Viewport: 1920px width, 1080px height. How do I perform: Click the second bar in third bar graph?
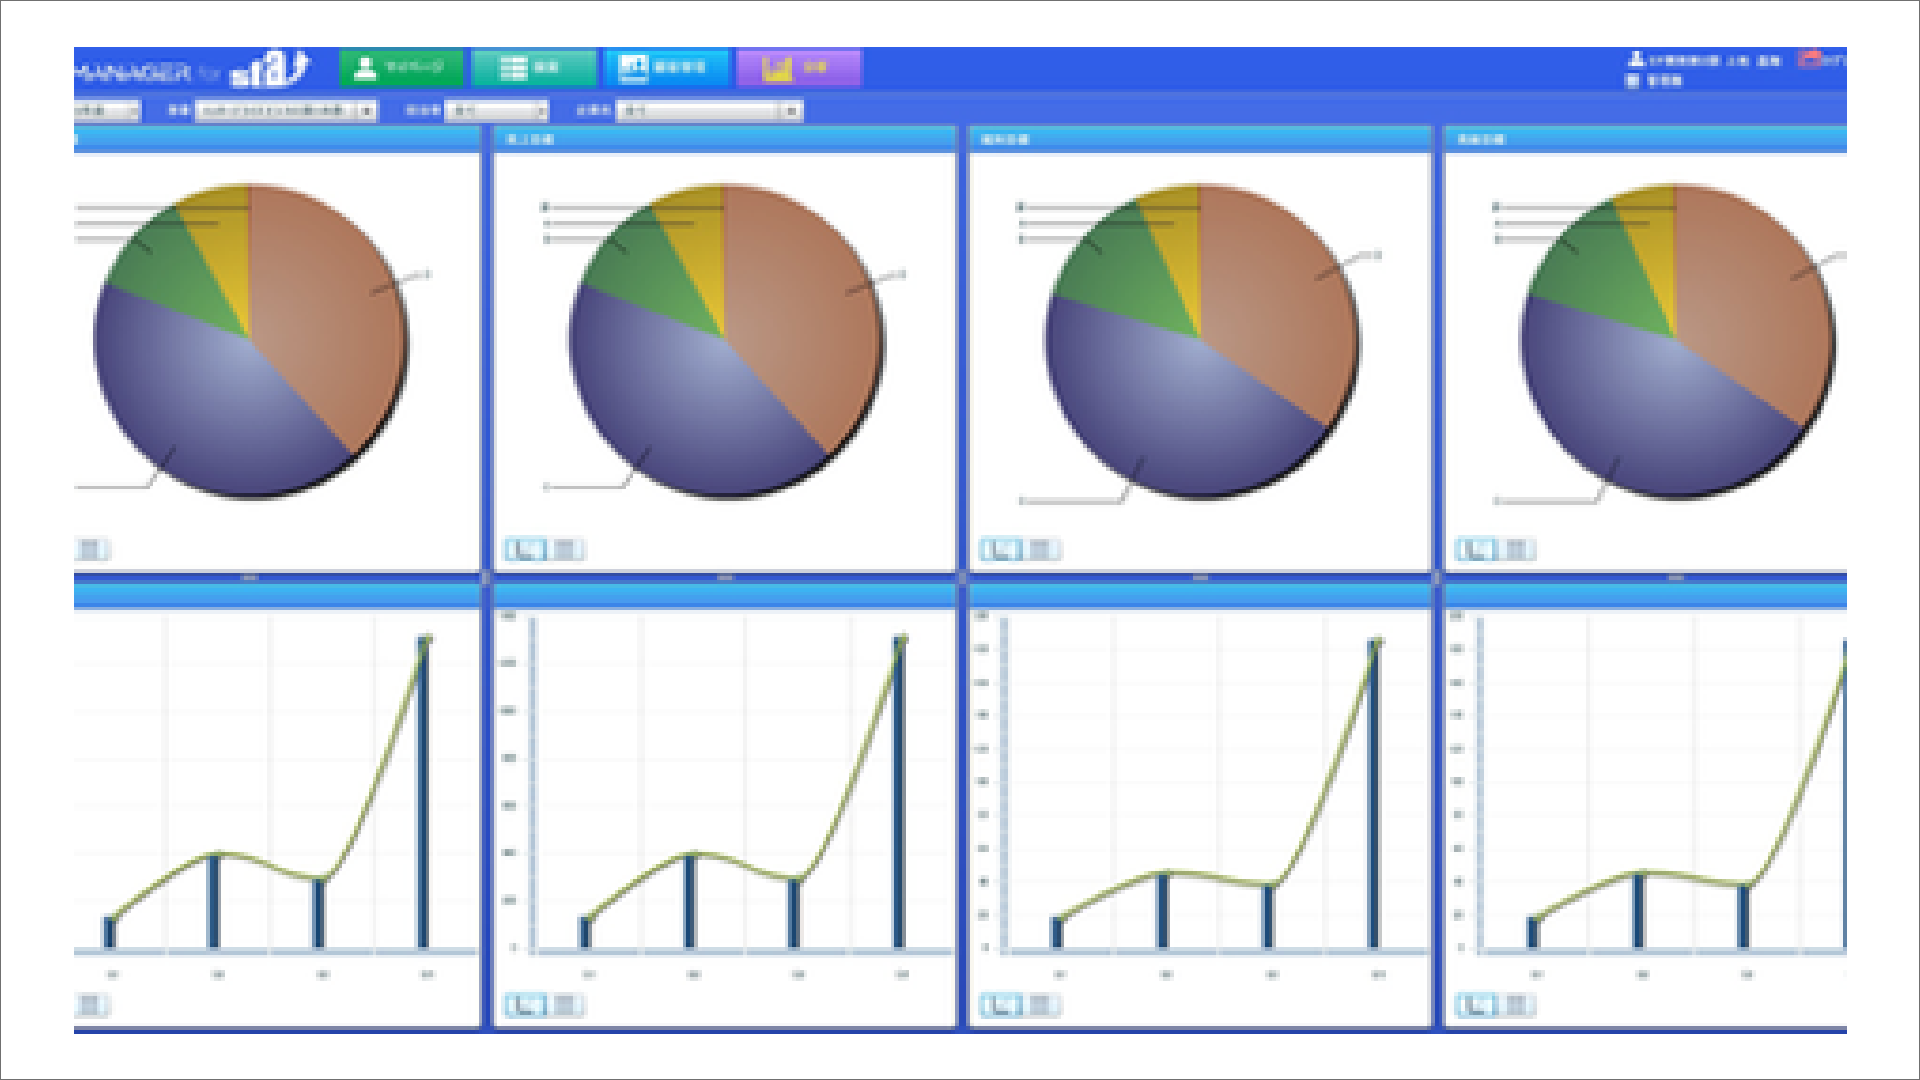[x=1163, y=910]
